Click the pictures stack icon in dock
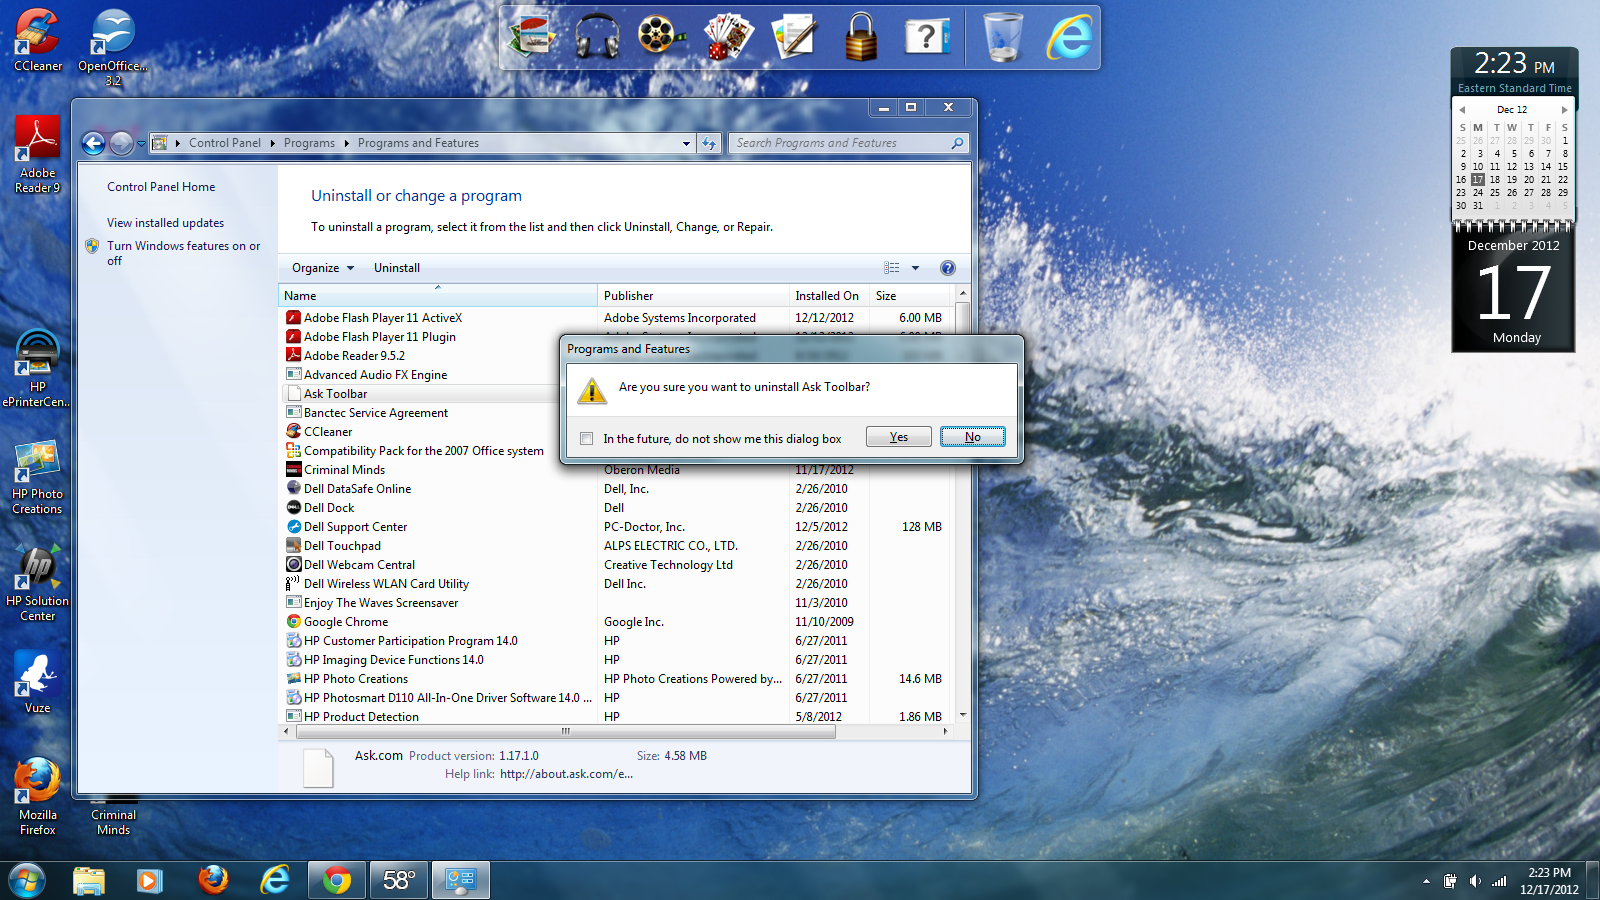This screenshot has width=1600, height=900. (x=531, y=36)
